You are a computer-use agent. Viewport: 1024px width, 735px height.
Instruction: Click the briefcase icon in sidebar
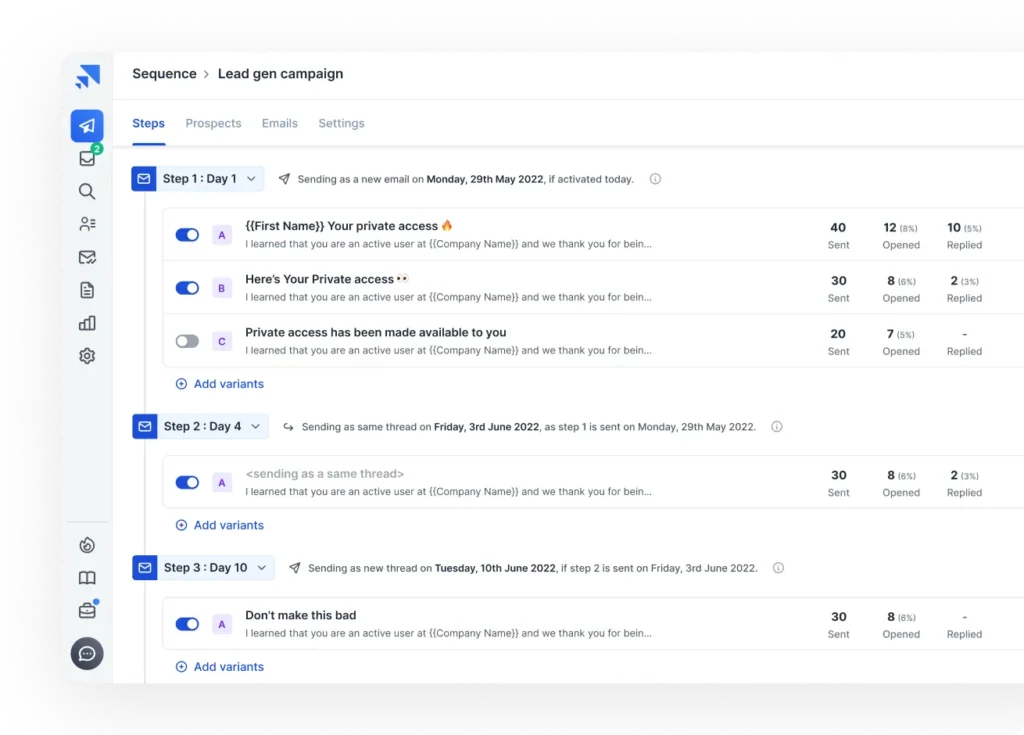tap(87, 610)
